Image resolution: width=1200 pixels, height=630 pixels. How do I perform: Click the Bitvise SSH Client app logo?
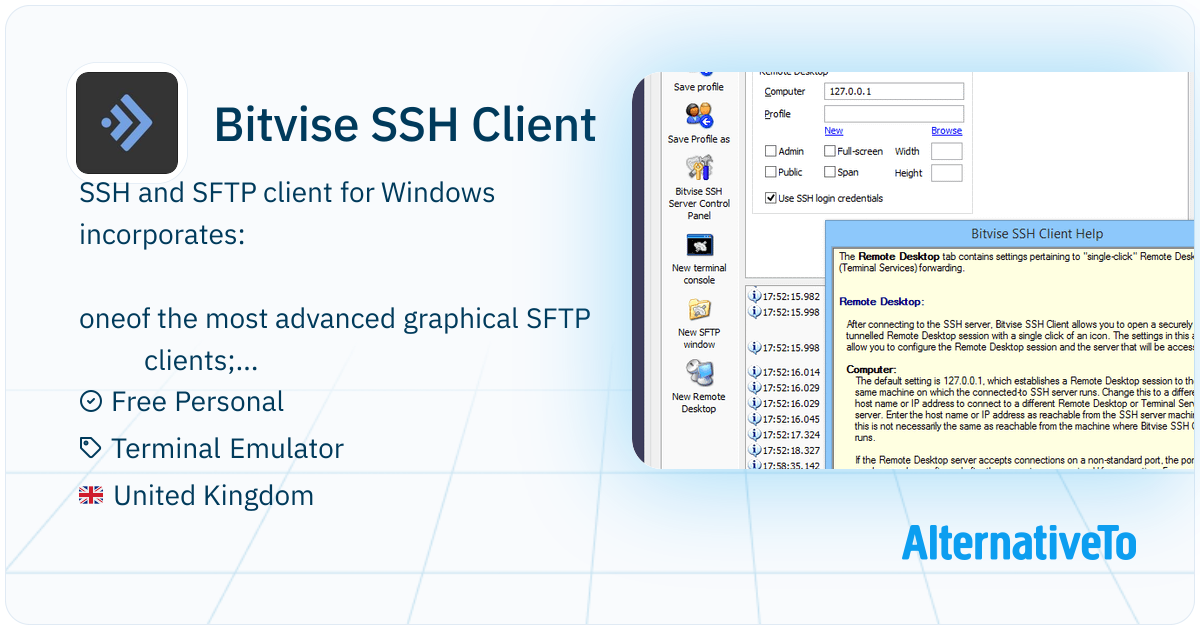[x=127, y=123]
